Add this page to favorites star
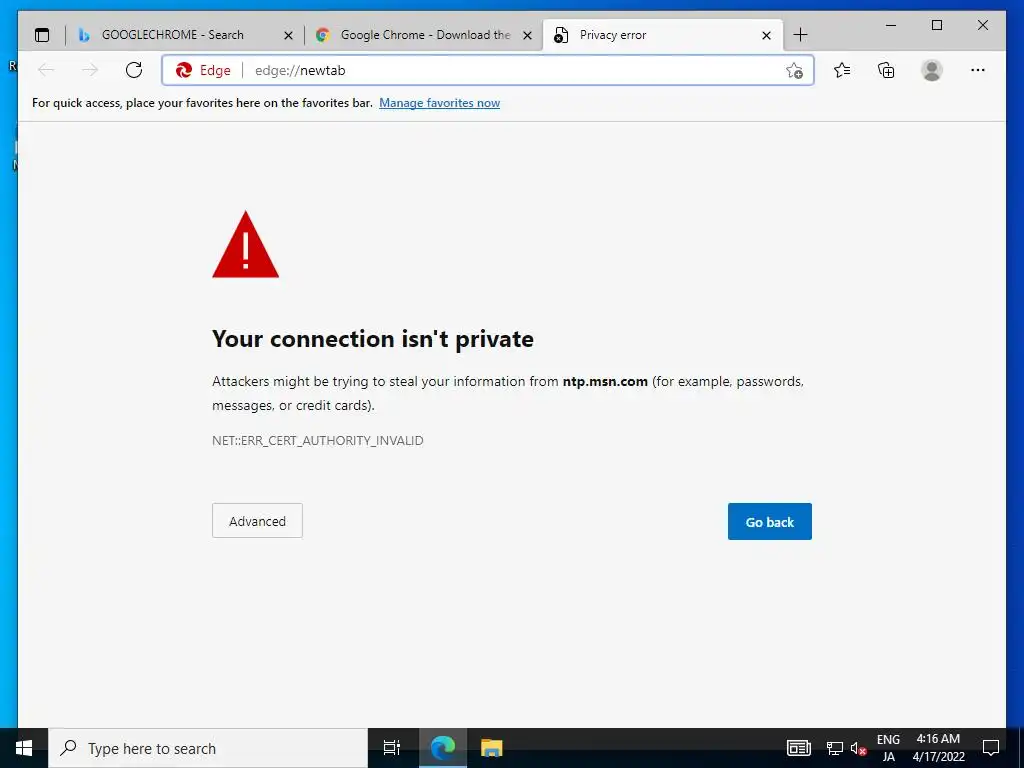This screenshot has width=1024, height=768. coord(794,71)
